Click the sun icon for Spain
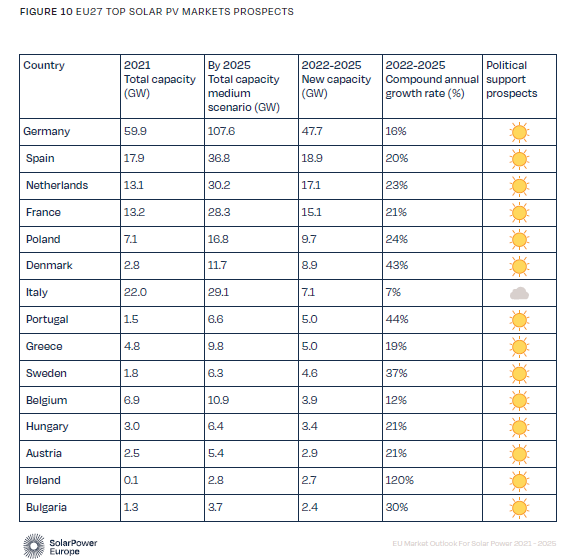This screenshot has height=559, width=575. 519,160
